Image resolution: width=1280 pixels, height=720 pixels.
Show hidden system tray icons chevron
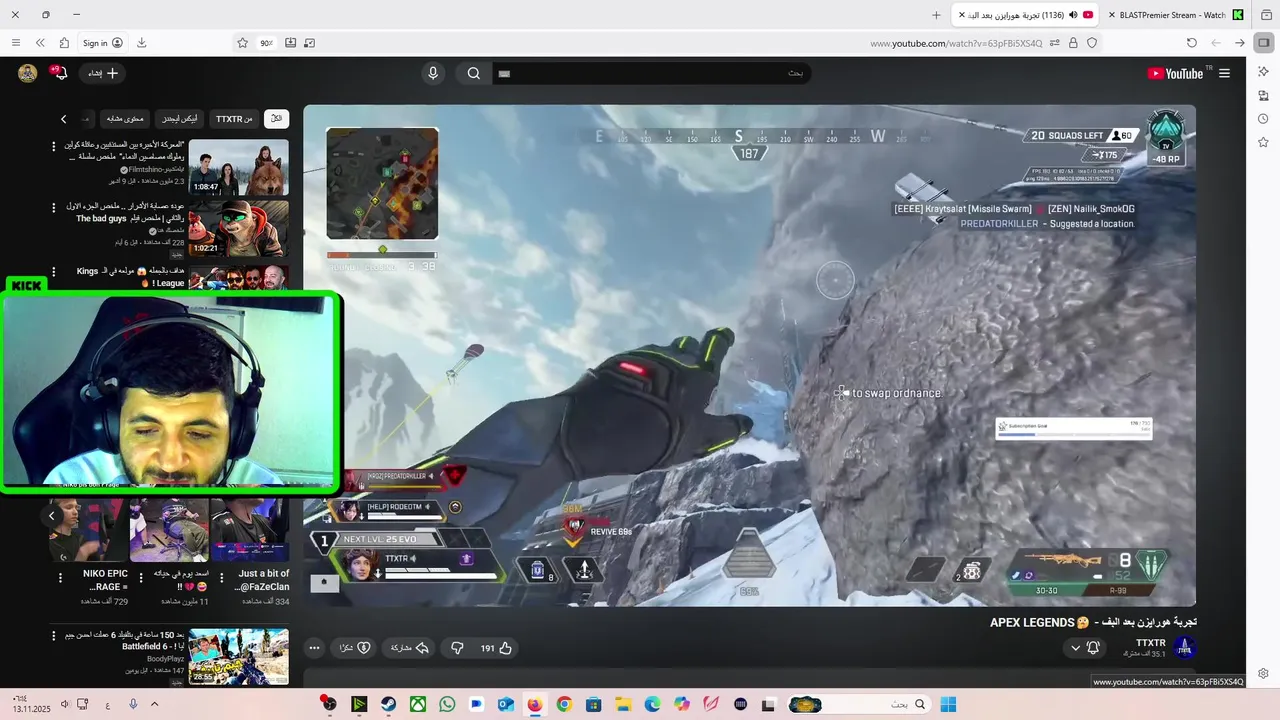(154, 704)
